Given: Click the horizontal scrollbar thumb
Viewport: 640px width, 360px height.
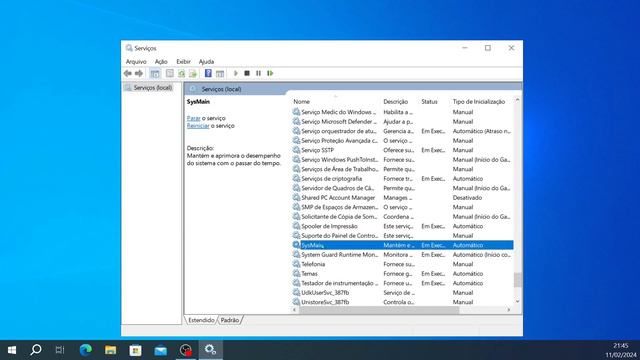Looking at the screenshot, I should click(379, 310).
